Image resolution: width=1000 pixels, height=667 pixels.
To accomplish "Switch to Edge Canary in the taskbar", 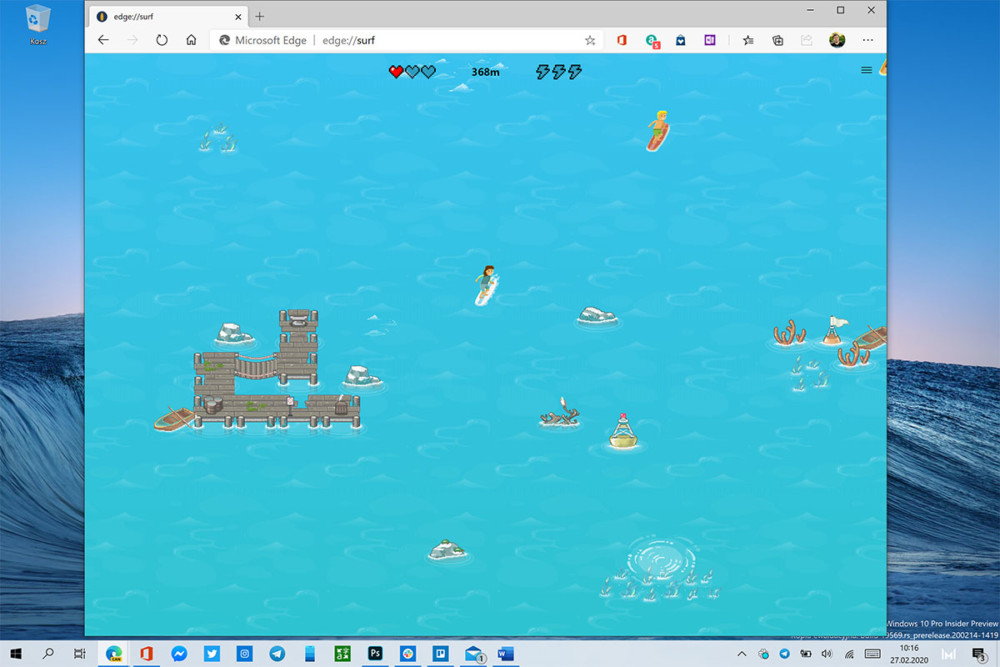I will pos(114,654).
